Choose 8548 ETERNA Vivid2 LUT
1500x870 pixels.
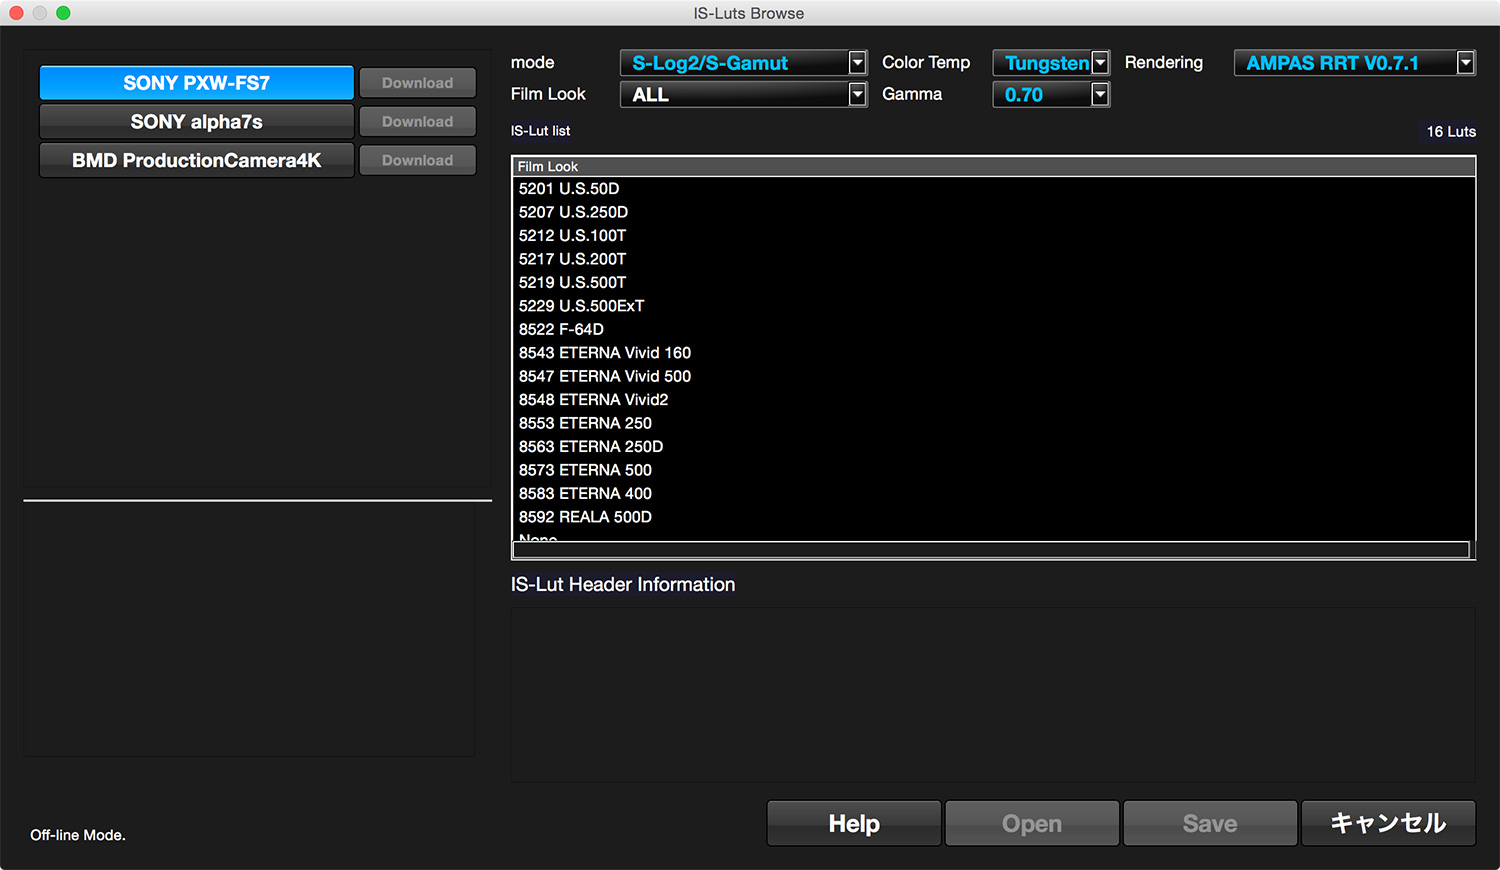(x=593, y=400)
